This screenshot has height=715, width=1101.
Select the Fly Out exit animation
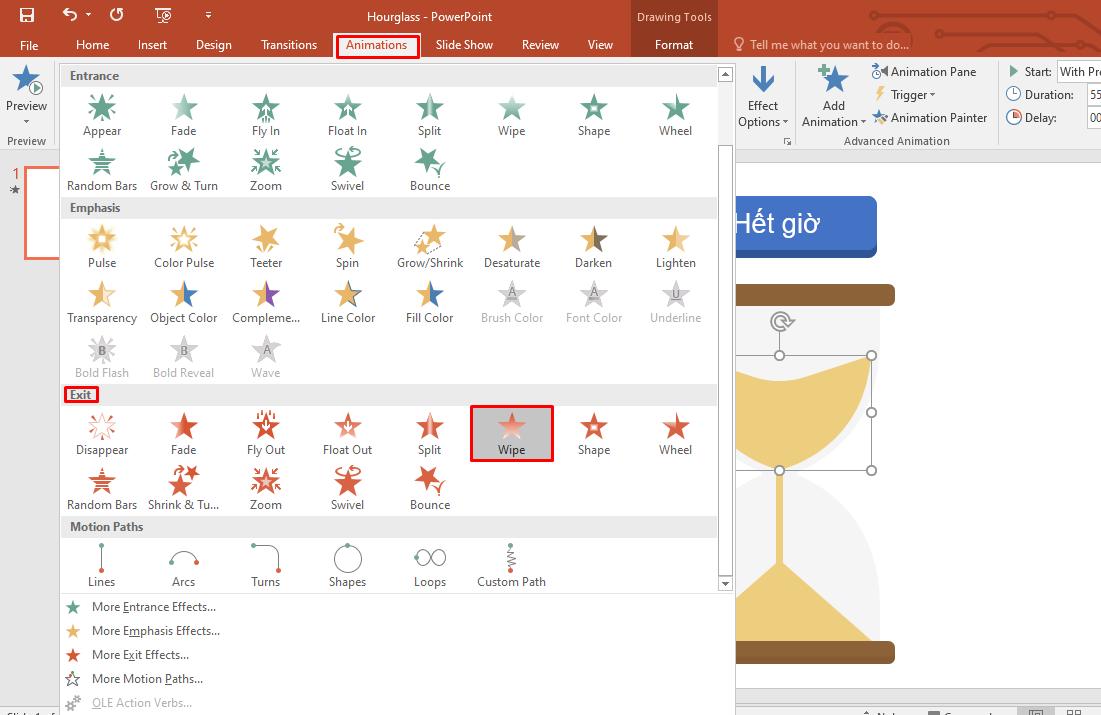(x=265, y=434)
